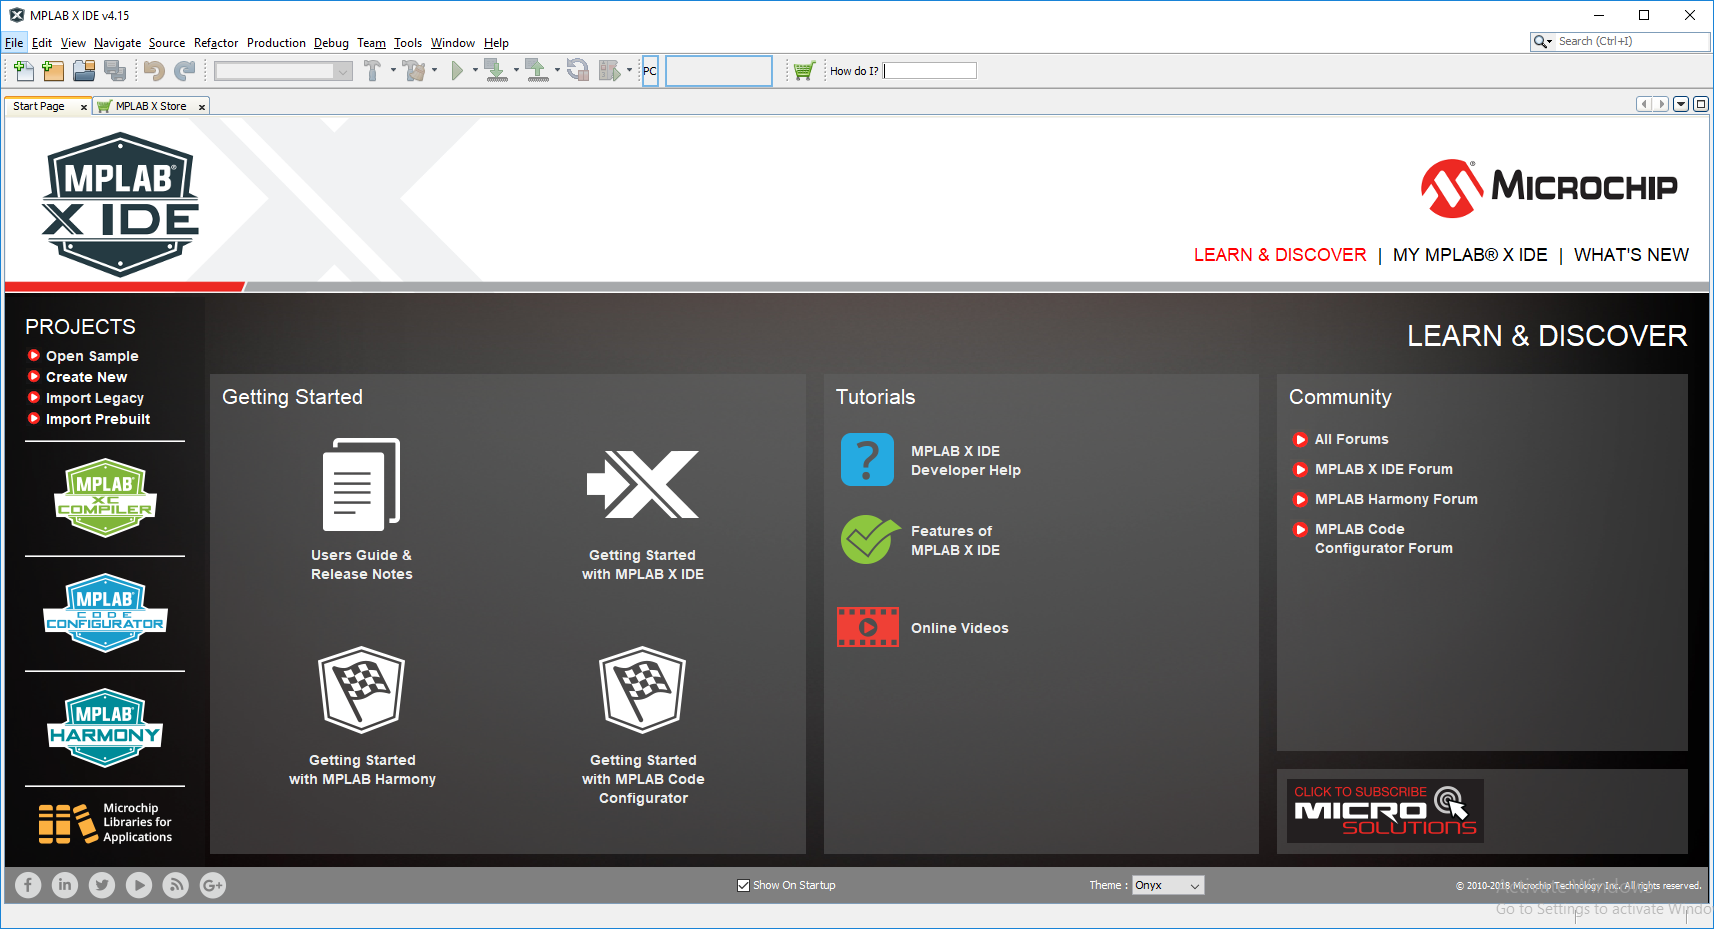The image size is (1714, 929).
Task: Open Getting Started with MPLAB X IDE icon
Action: 643,485
